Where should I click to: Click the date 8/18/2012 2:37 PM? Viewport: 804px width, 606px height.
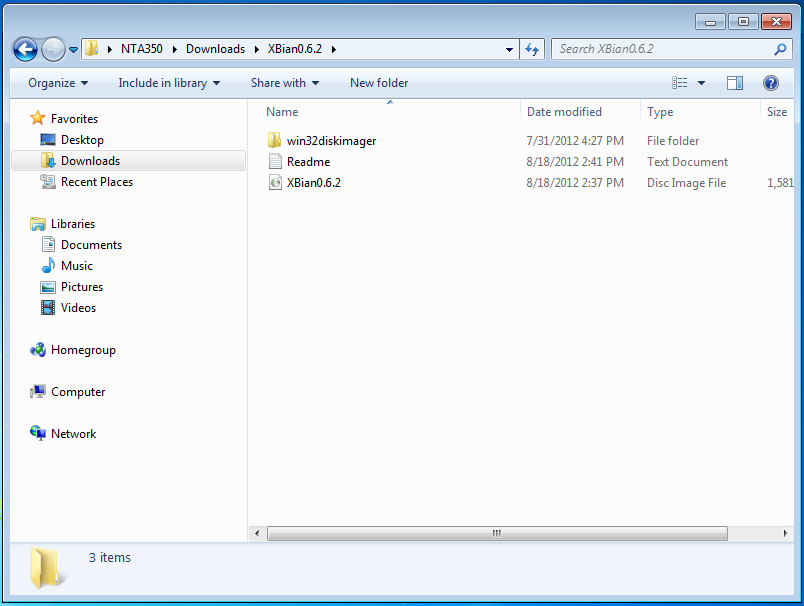575,183
